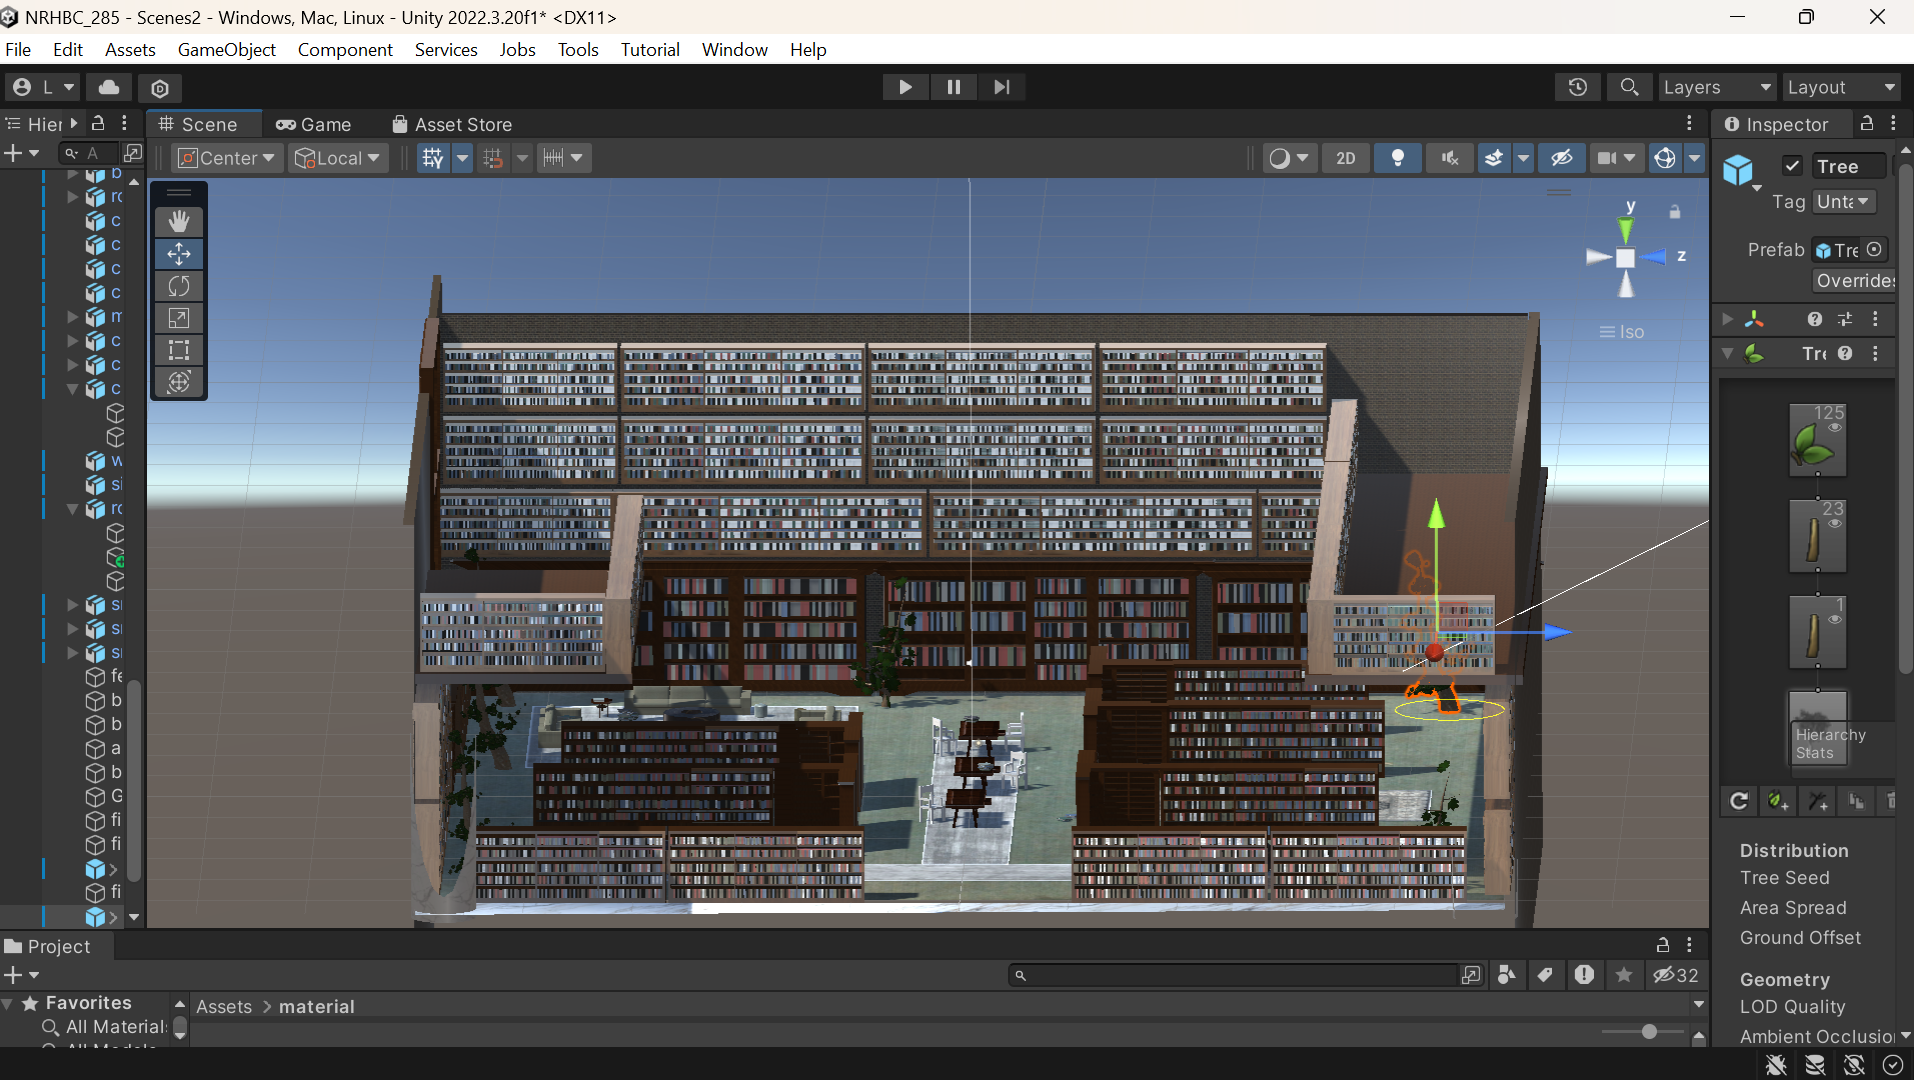
Task: Click the debugger bug icon in status bar
Action: [x=1776, y=1065]
